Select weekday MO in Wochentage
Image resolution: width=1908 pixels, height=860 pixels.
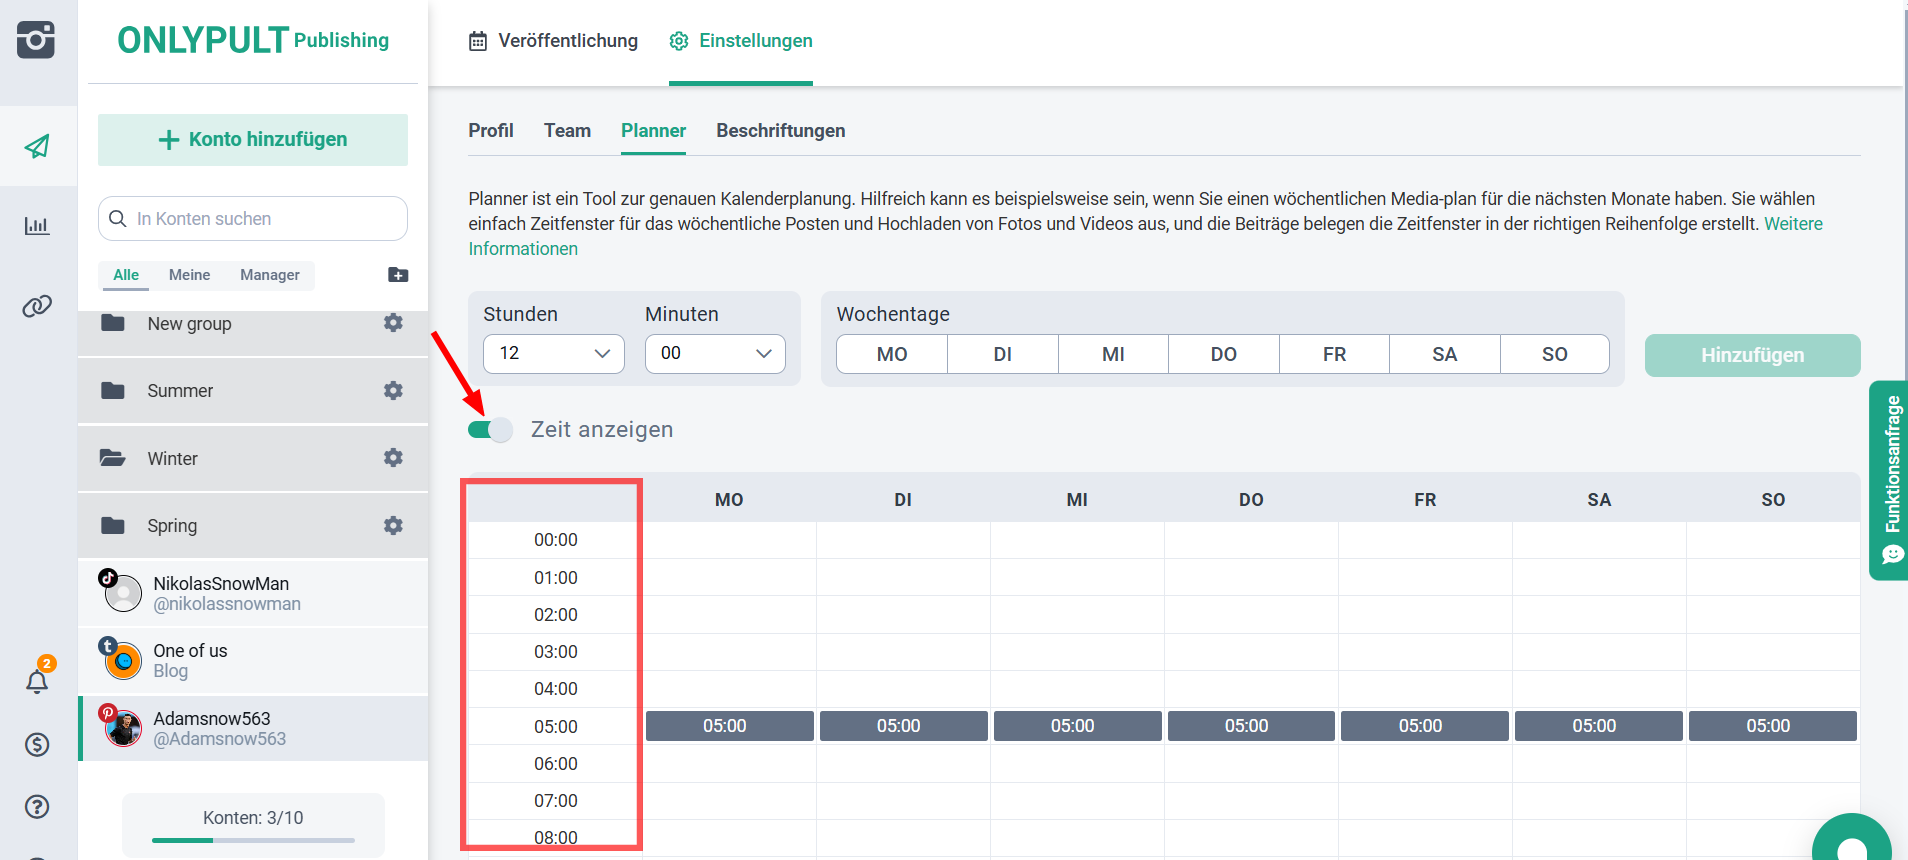tap(891, 354)
